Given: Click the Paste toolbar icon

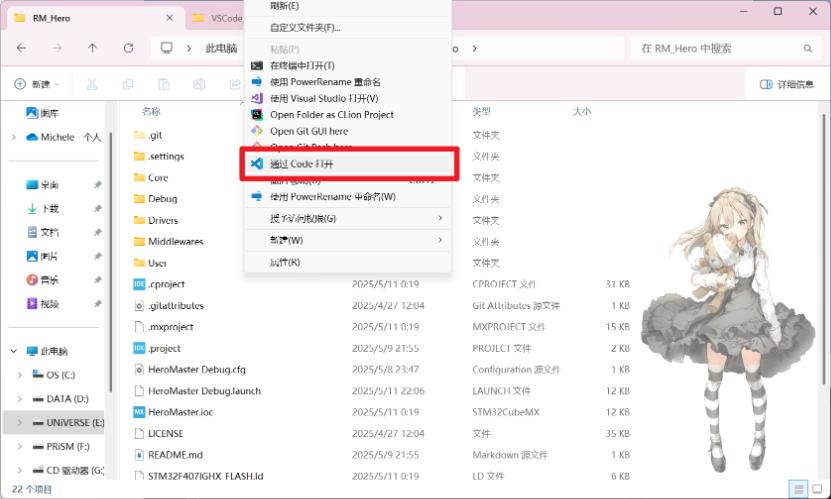Looking at the screenshot, I should [164, 84].
